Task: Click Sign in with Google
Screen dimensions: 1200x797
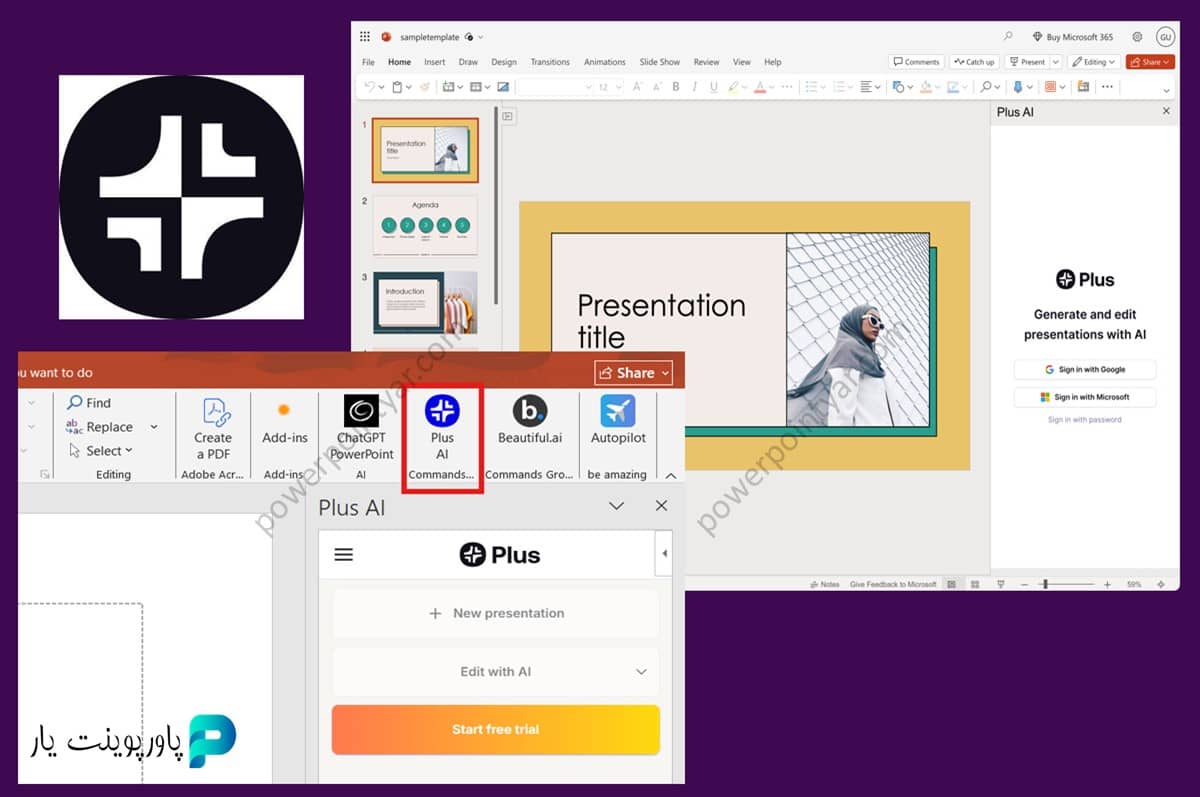Action: pos(1084,369)
